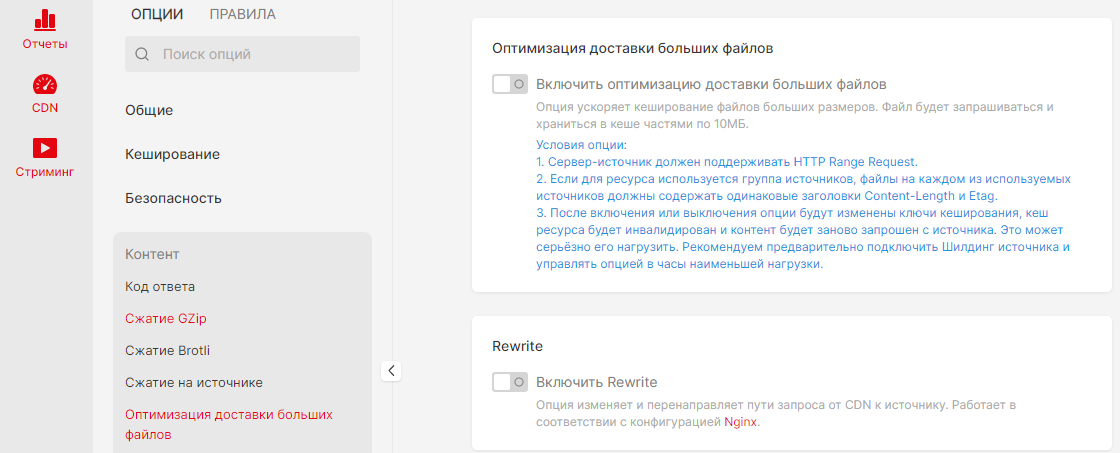This screenshot has width=1120, height=453.
Task: Expand the Безопасность options section
Action: pyautogui.click(x=173, y=198)
